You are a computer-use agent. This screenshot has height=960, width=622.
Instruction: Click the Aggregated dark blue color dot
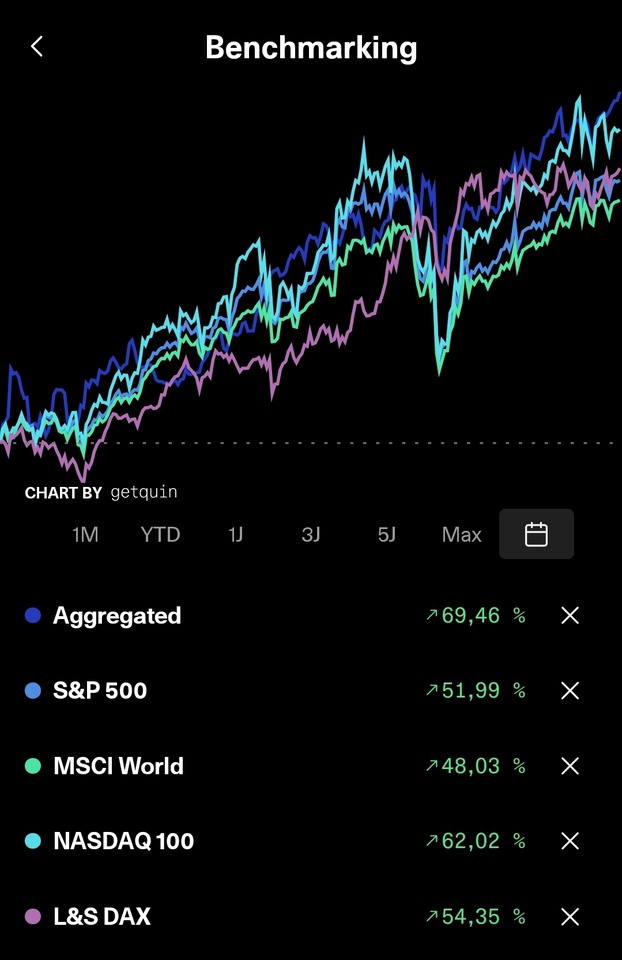(x=33, y=616)
